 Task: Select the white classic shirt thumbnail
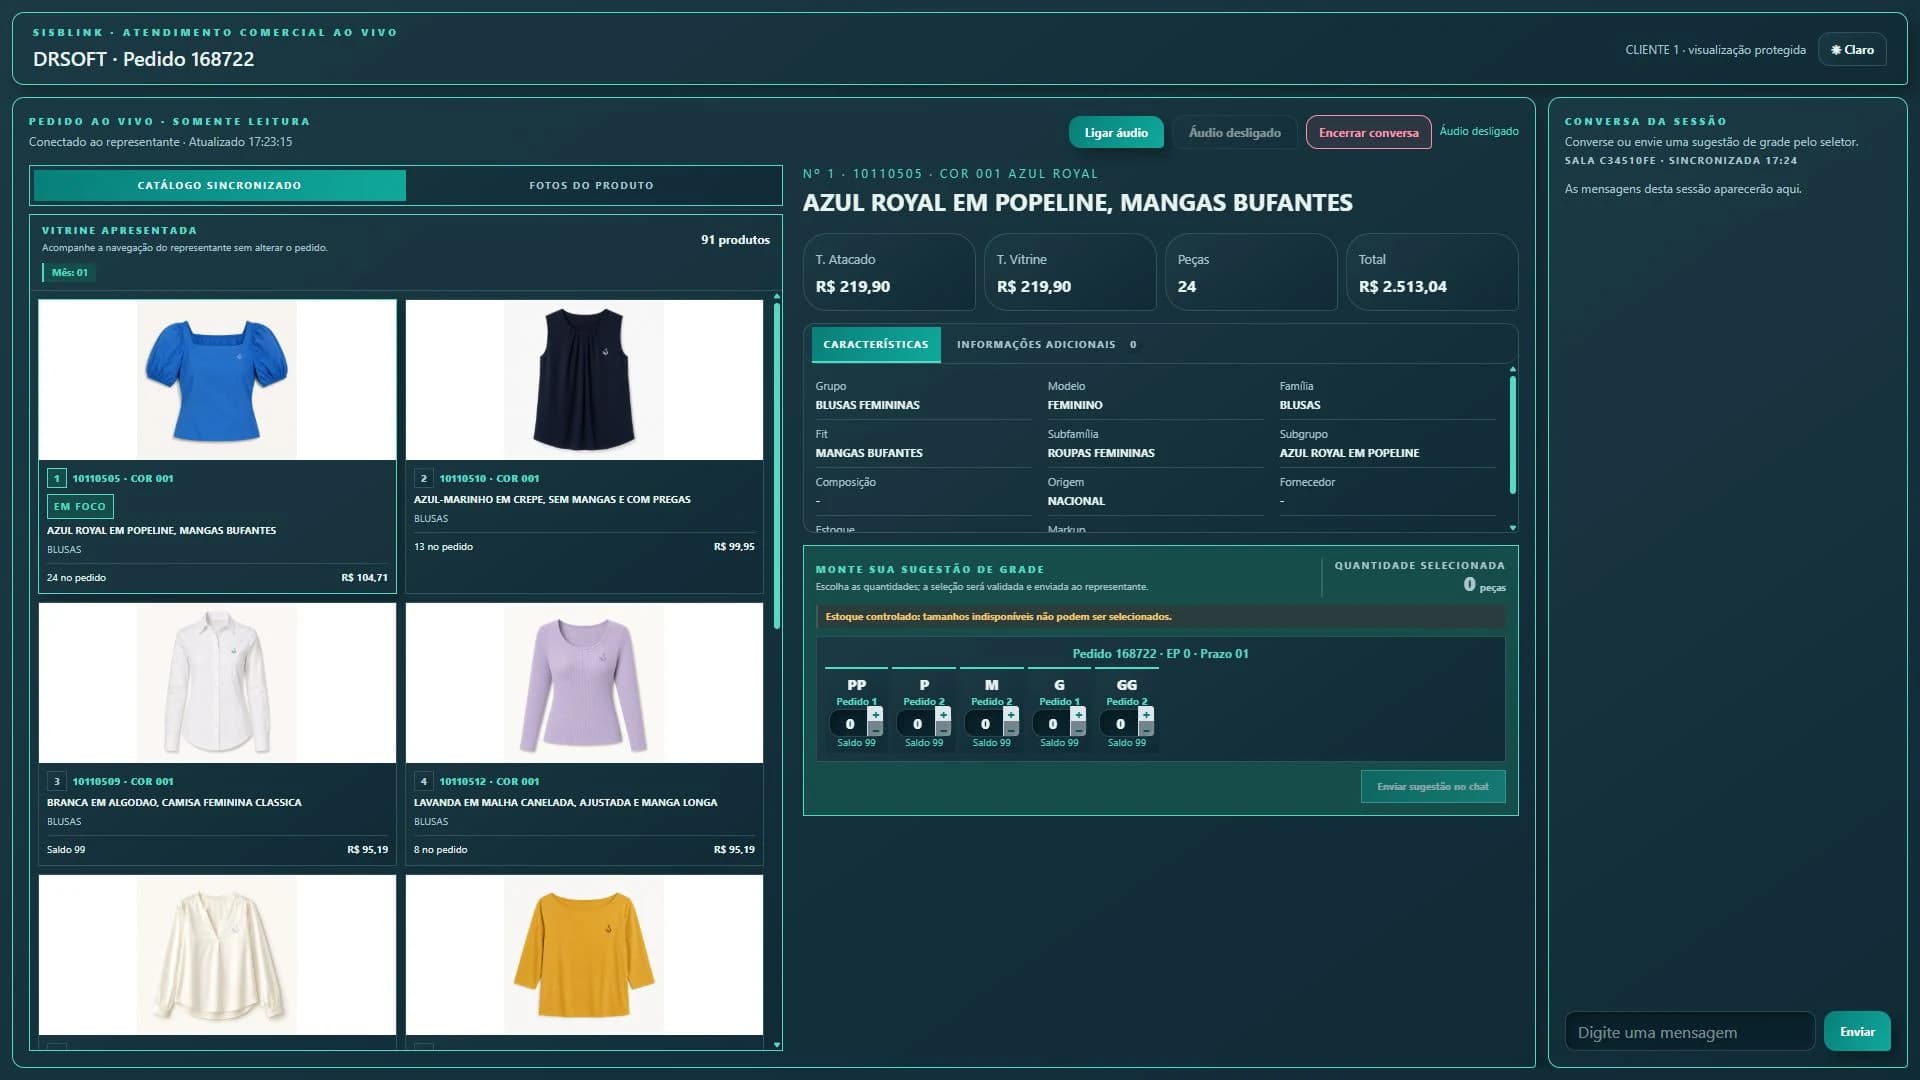[x=217, y=683]
